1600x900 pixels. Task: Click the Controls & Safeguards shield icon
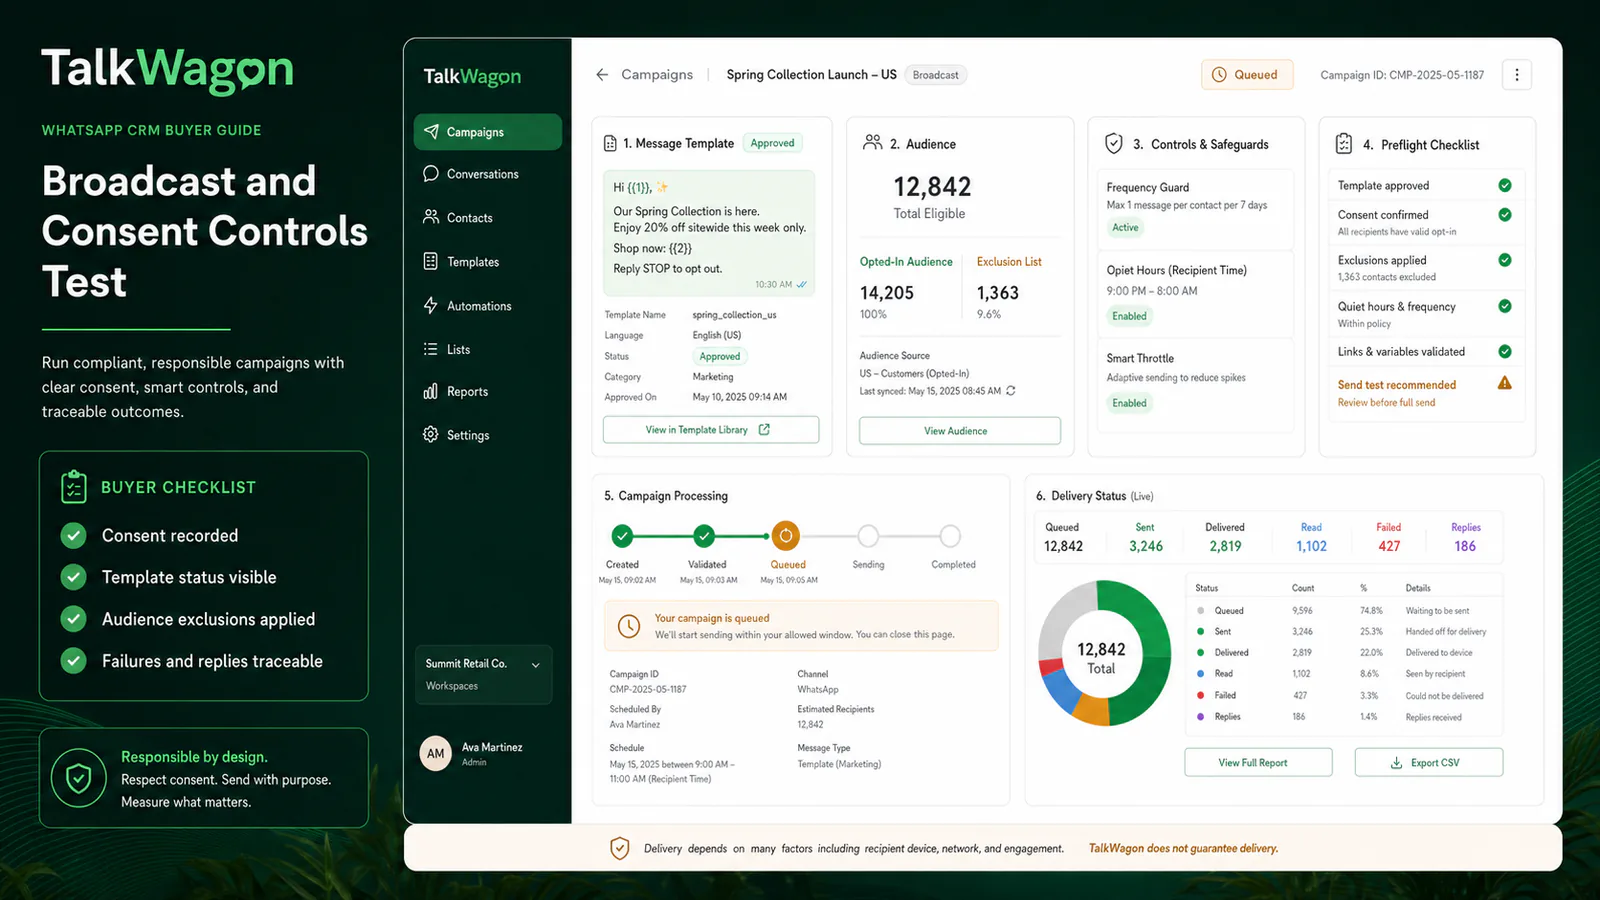pos(1114,144)
